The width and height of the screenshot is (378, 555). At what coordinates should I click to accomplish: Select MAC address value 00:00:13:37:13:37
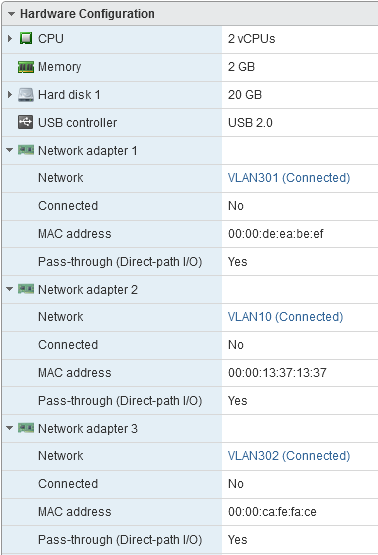point(277,373)
